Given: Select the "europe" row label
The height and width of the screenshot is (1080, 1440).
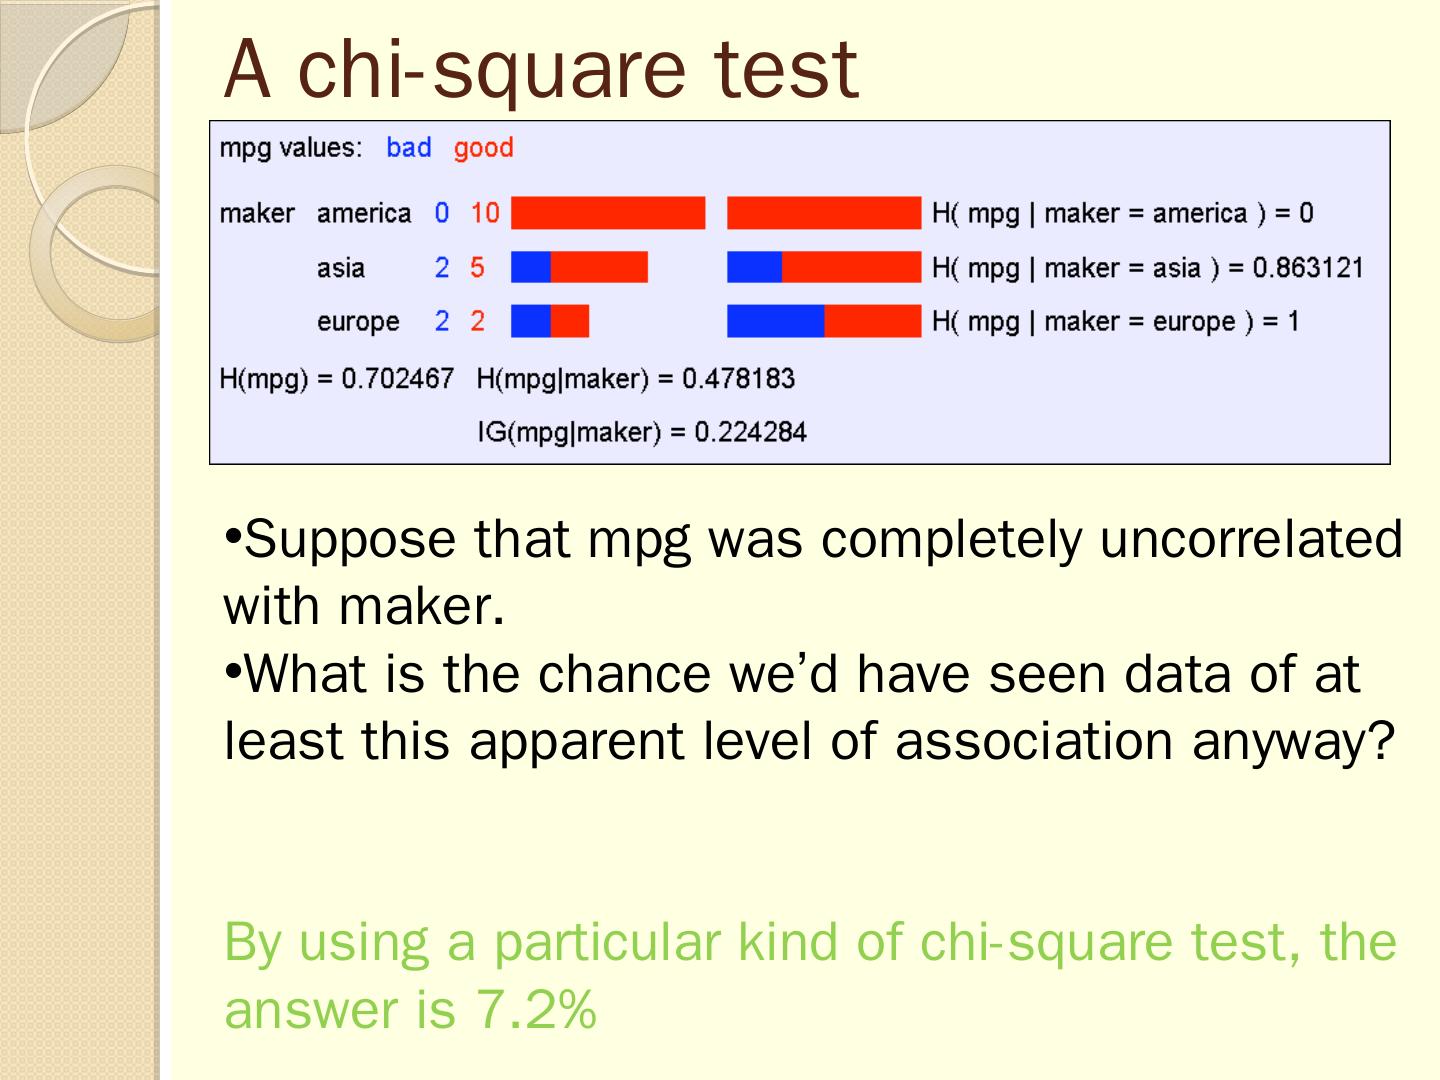Looking at the screenshot, I should click(358, 322).
